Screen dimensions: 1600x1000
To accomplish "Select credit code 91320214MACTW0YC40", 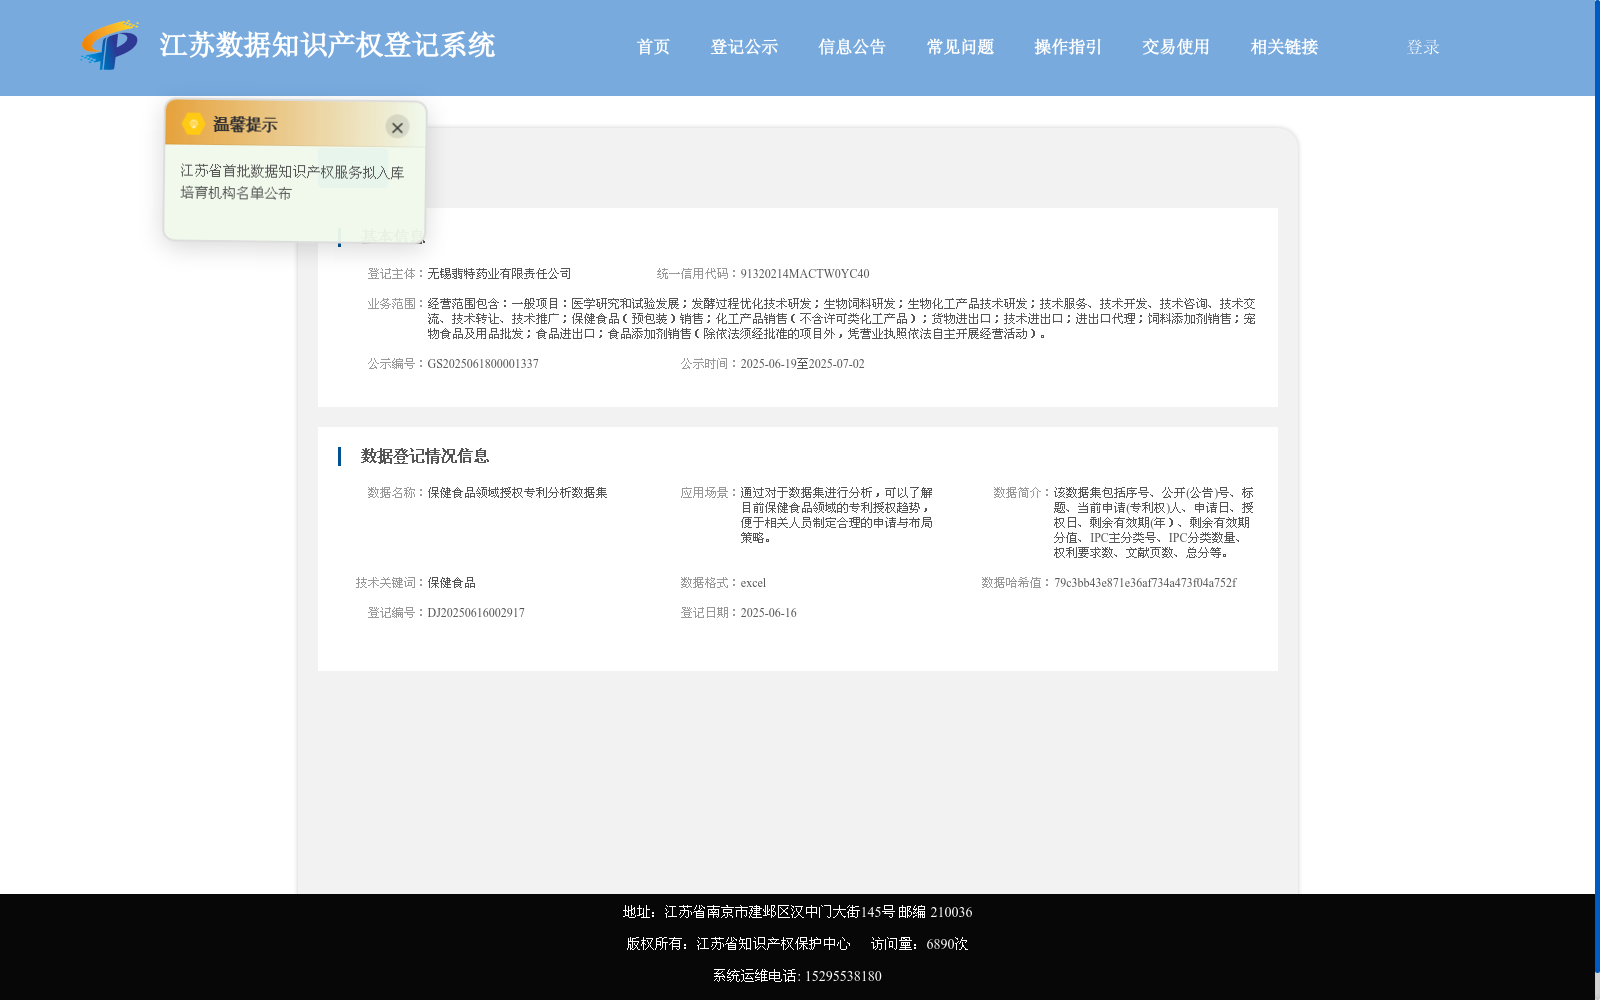I will click(805, 274).
